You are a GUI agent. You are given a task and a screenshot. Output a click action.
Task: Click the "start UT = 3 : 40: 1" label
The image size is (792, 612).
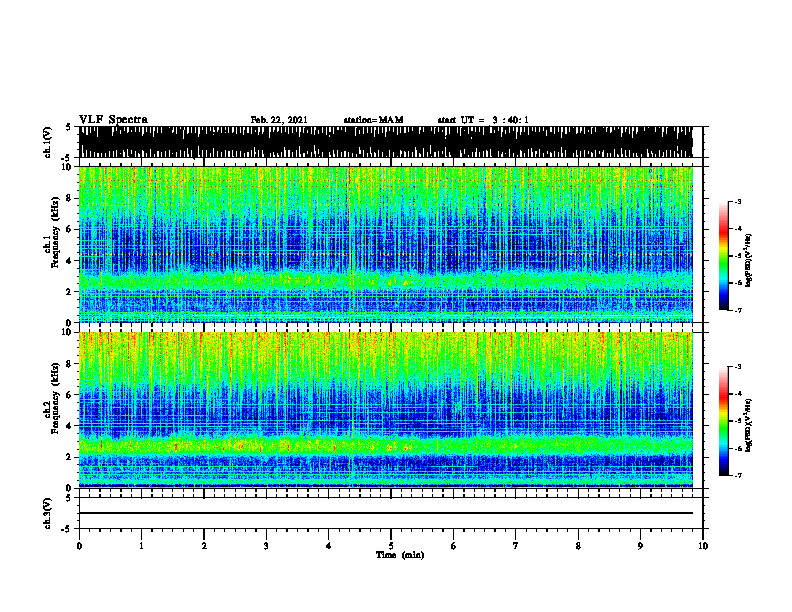click(x=483, y=120)
